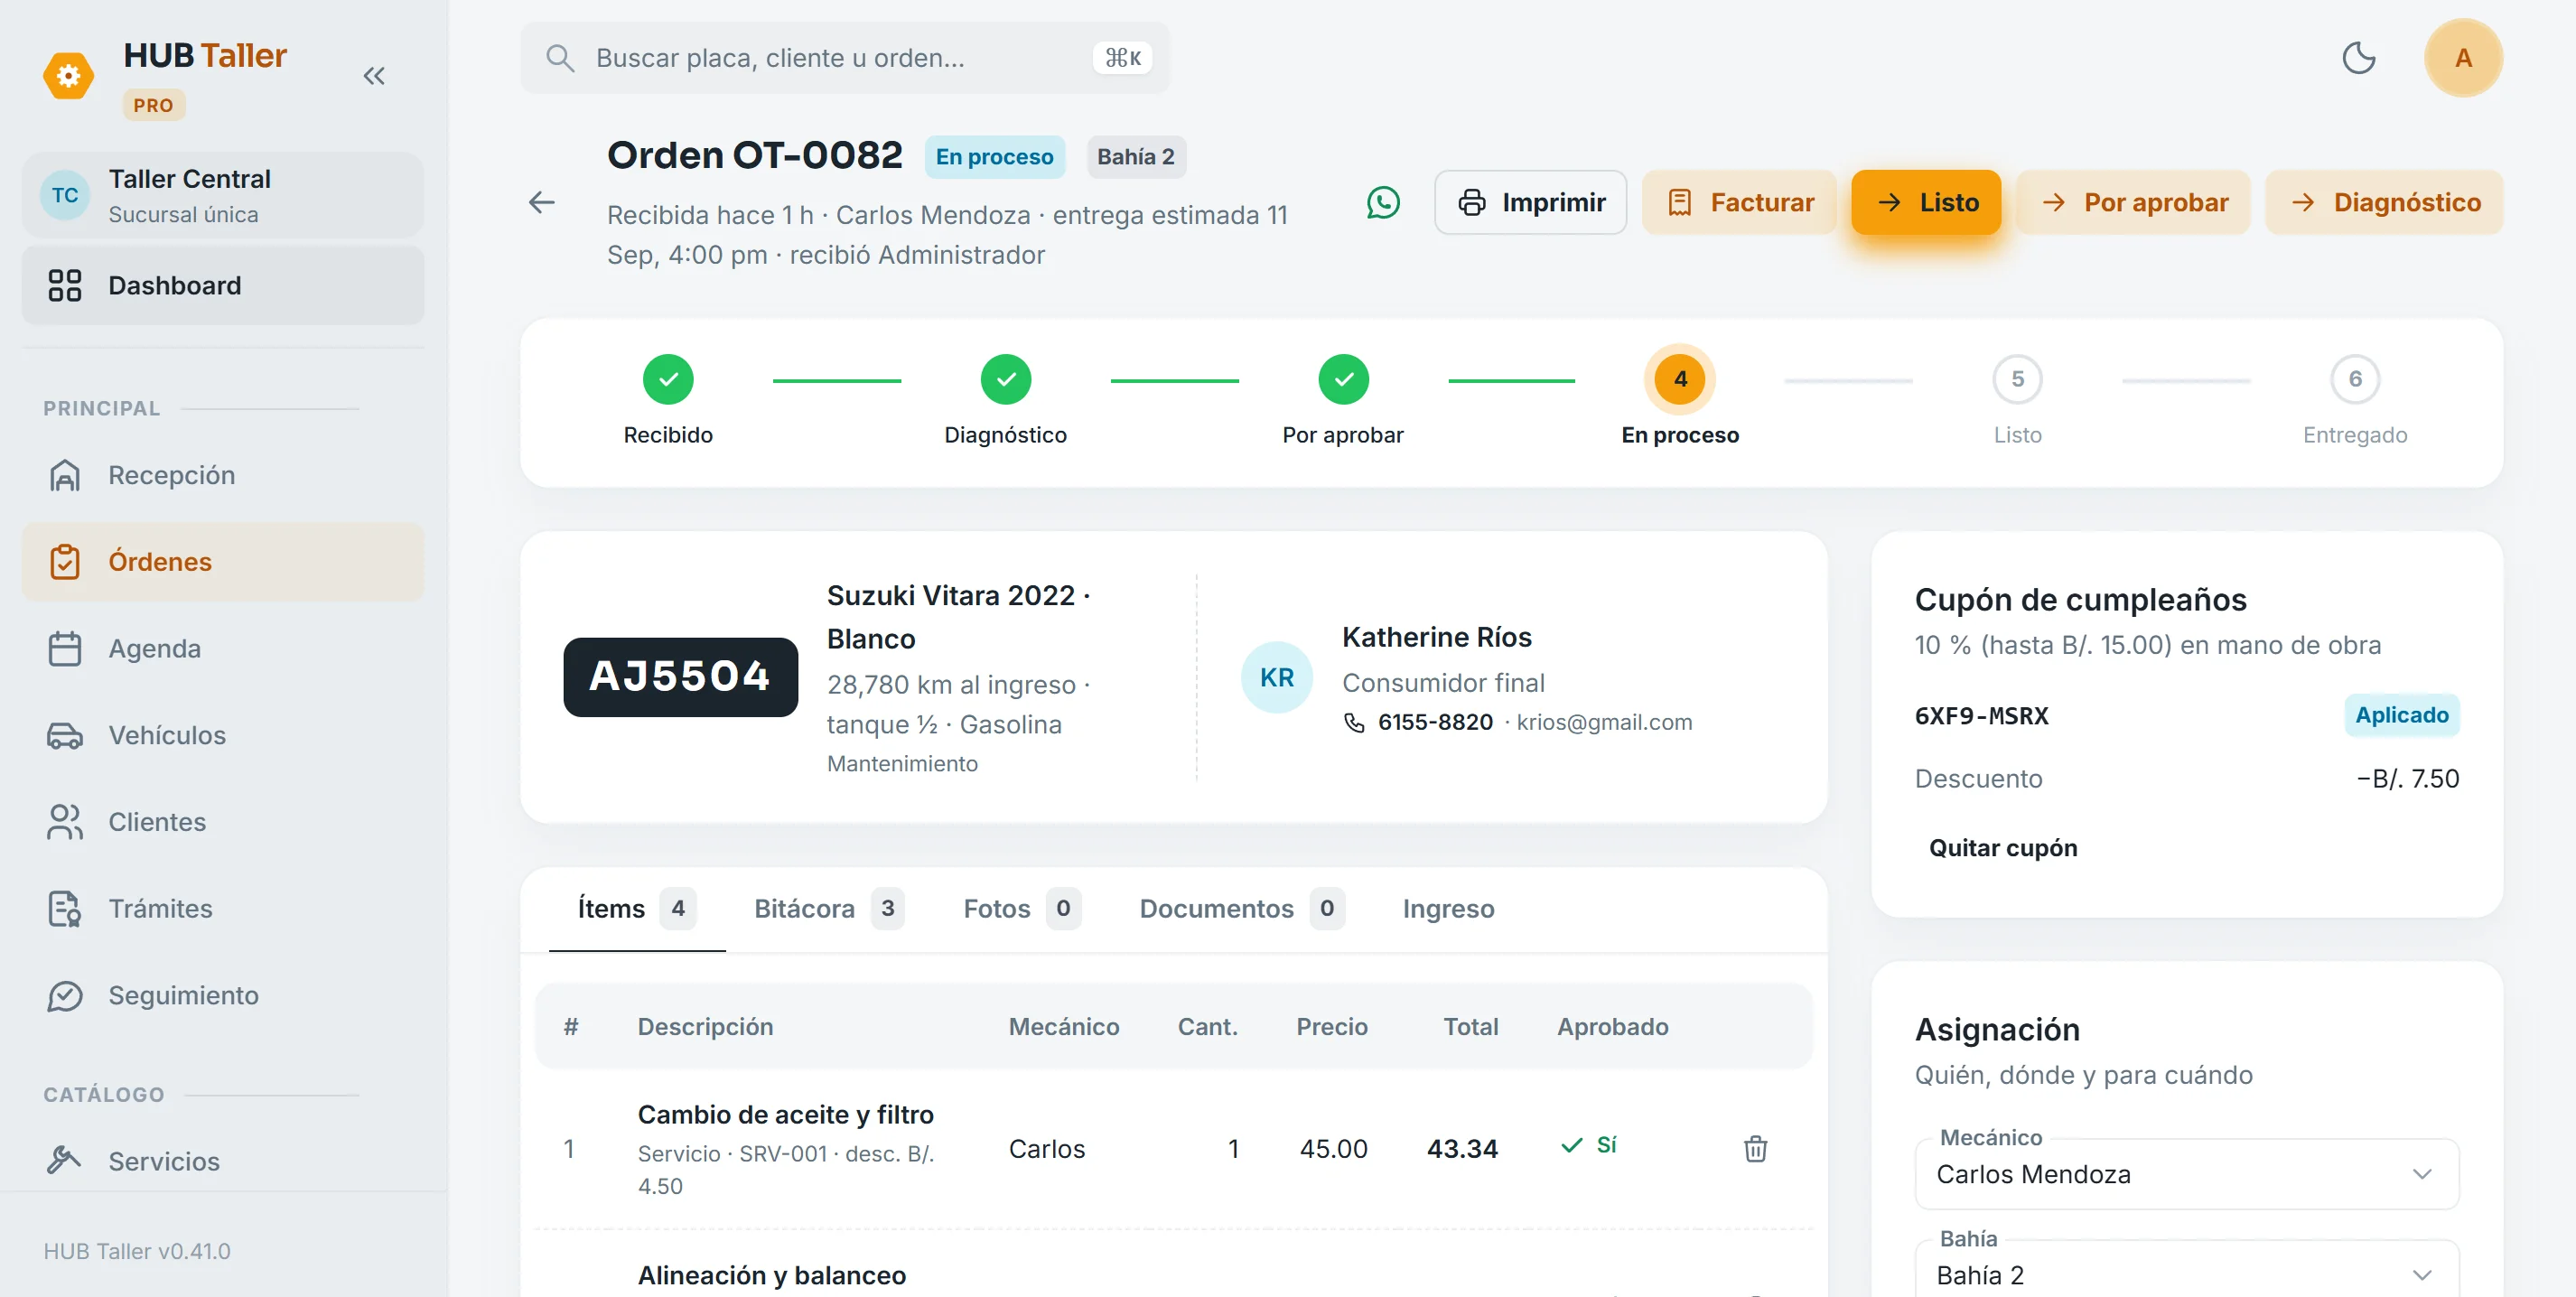Click the Mecánico column header
Image resolution: width=2576 pixels, height=1297 pixels.
(x=1064, y=1027)
